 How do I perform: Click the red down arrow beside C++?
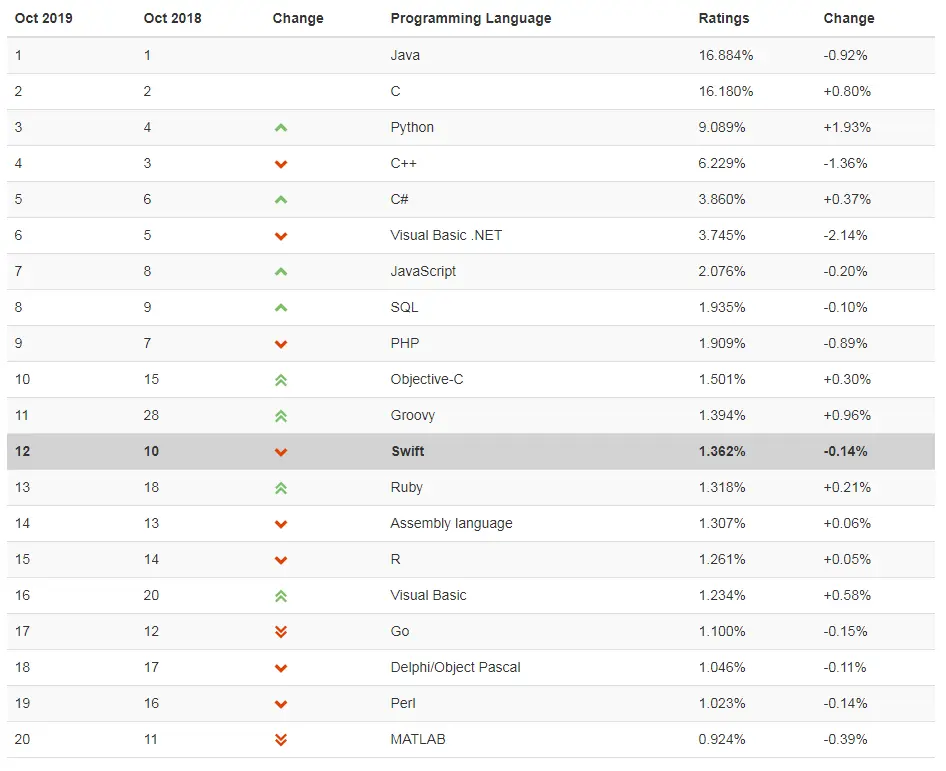[x=281, y=164]
